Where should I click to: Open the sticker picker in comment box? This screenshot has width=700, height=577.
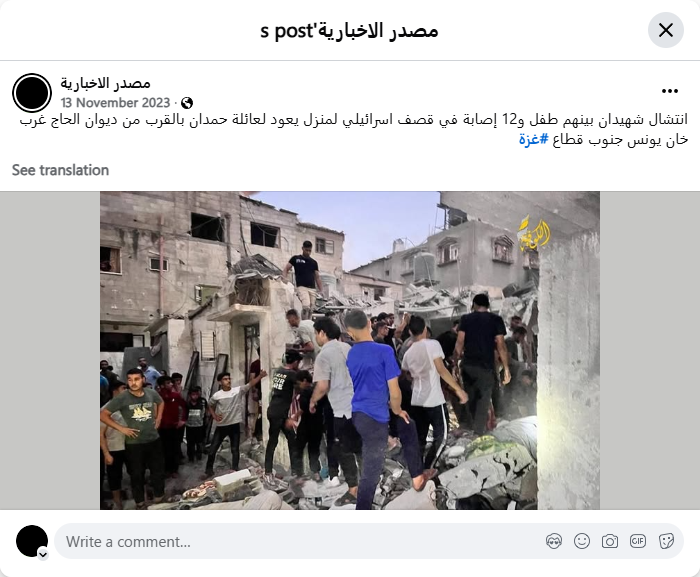pyautogui.click(x=666, y=541)
